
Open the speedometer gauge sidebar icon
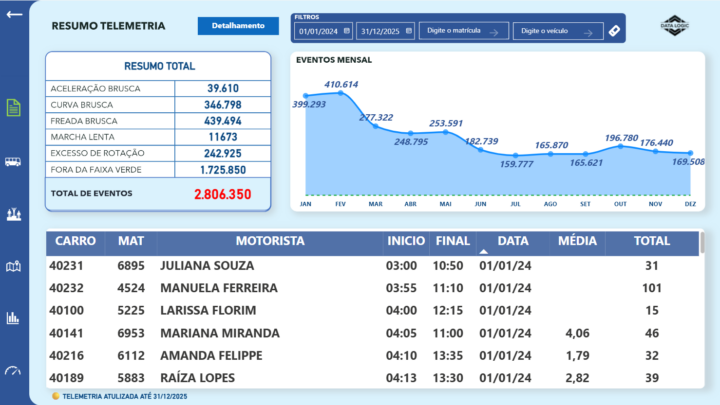[14, 370]
